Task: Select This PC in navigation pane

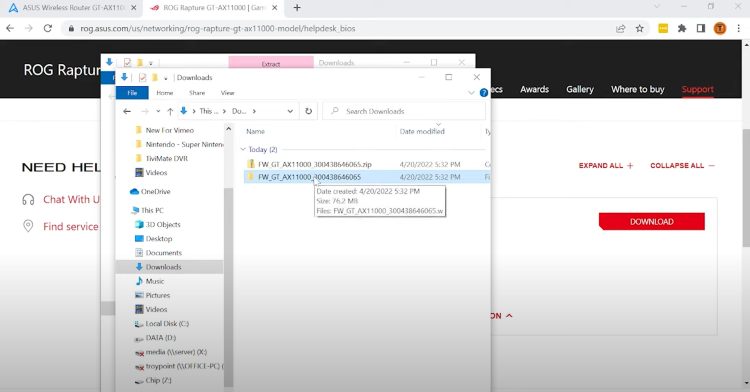Action: pyautogui.click(x=152, y=210)
